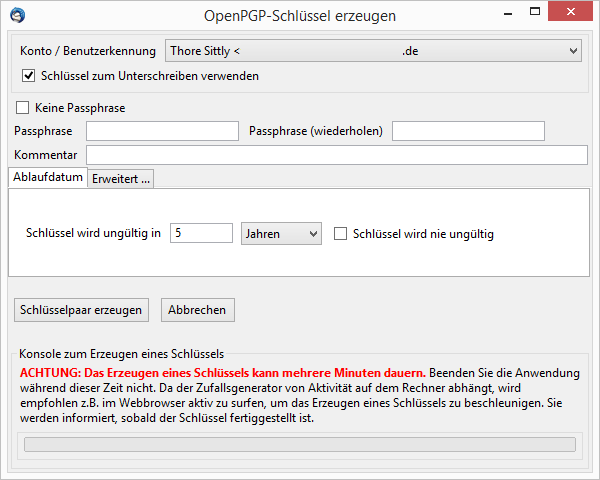This screenshot has width=600, height=480.
Task: Click the 'Schlüsselpaar erzeugen' button
Action: (x=81, y=310)
